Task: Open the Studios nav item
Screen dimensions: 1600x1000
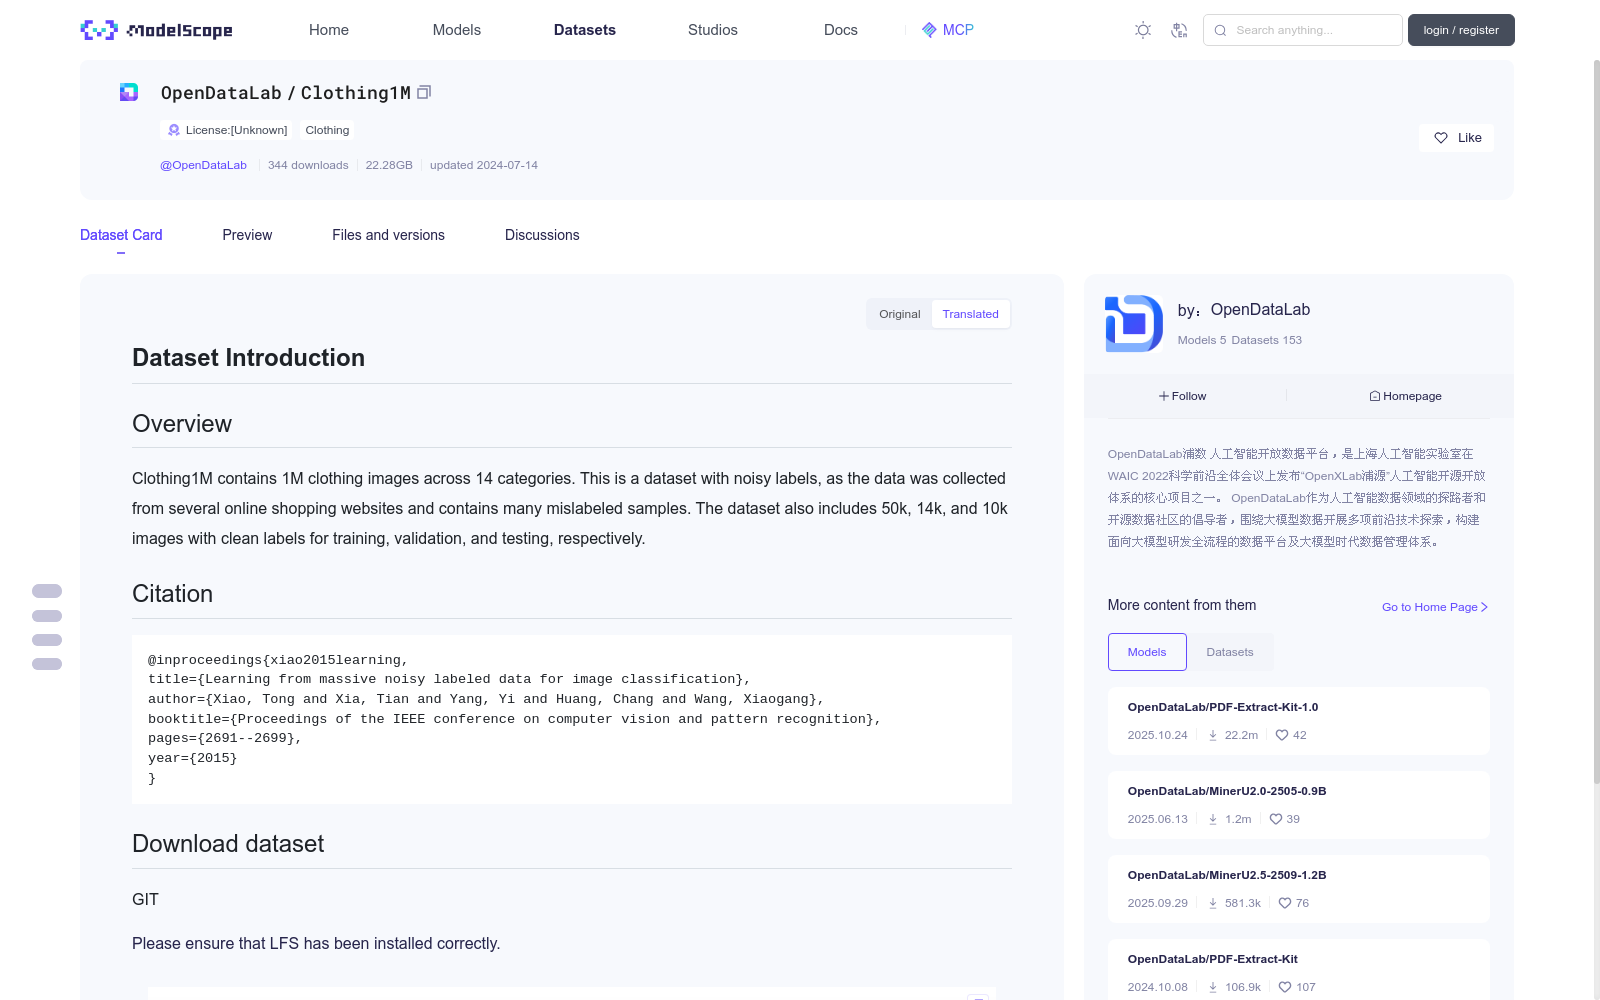Action: click(713, 30)
